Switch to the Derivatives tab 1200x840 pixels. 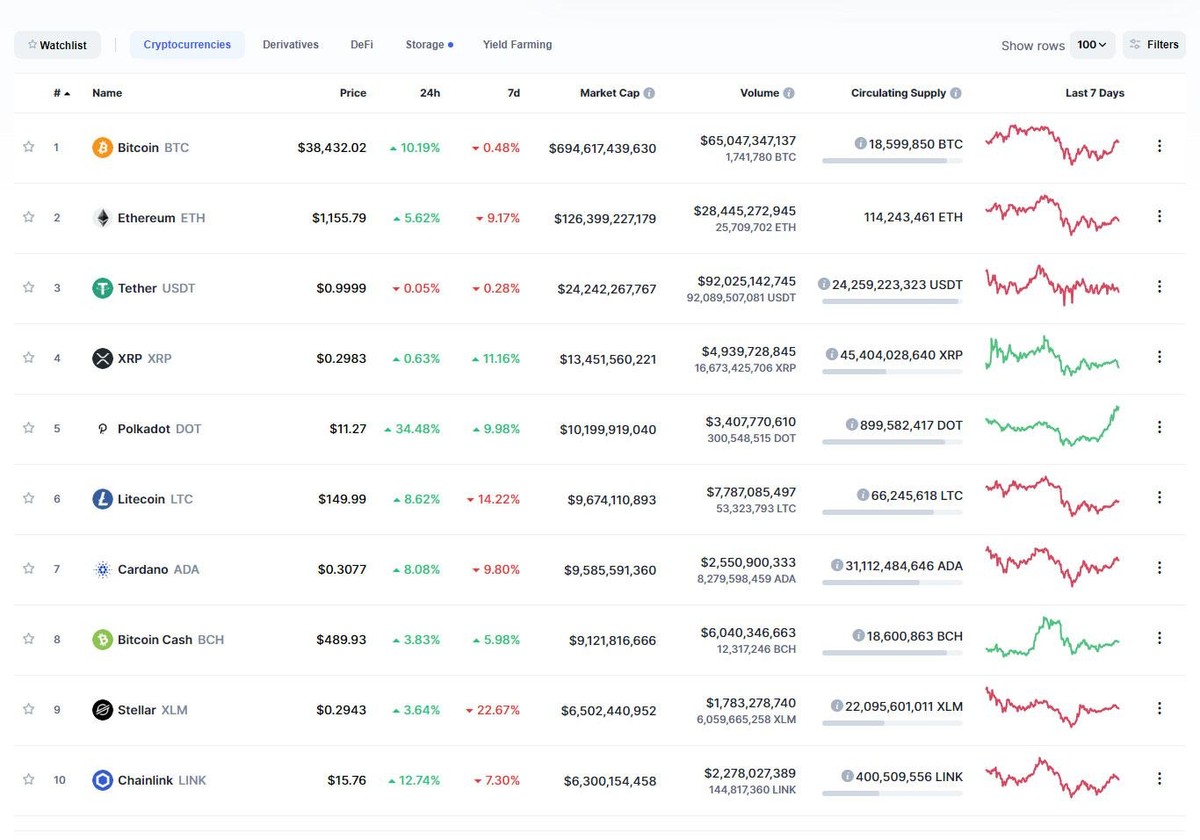tap(290, 44)
